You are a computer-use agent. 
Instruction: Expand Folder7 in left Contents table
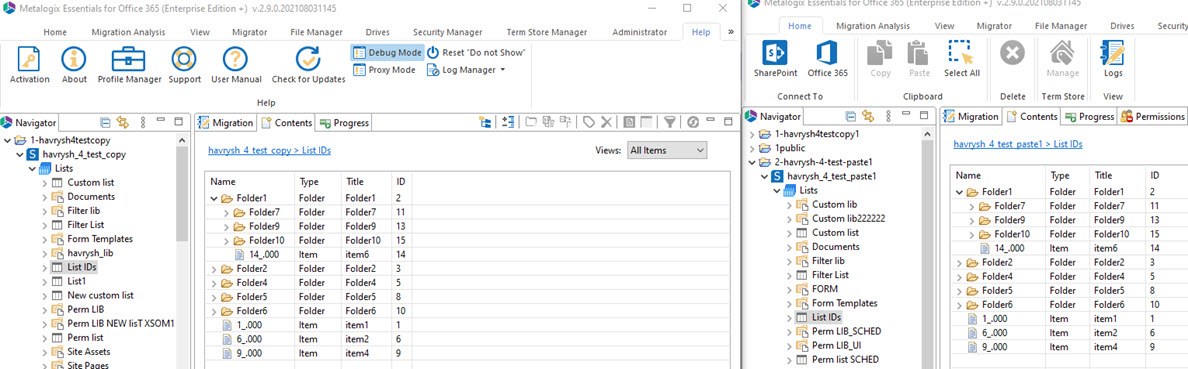pyautogui.click(x=227, y=212)
